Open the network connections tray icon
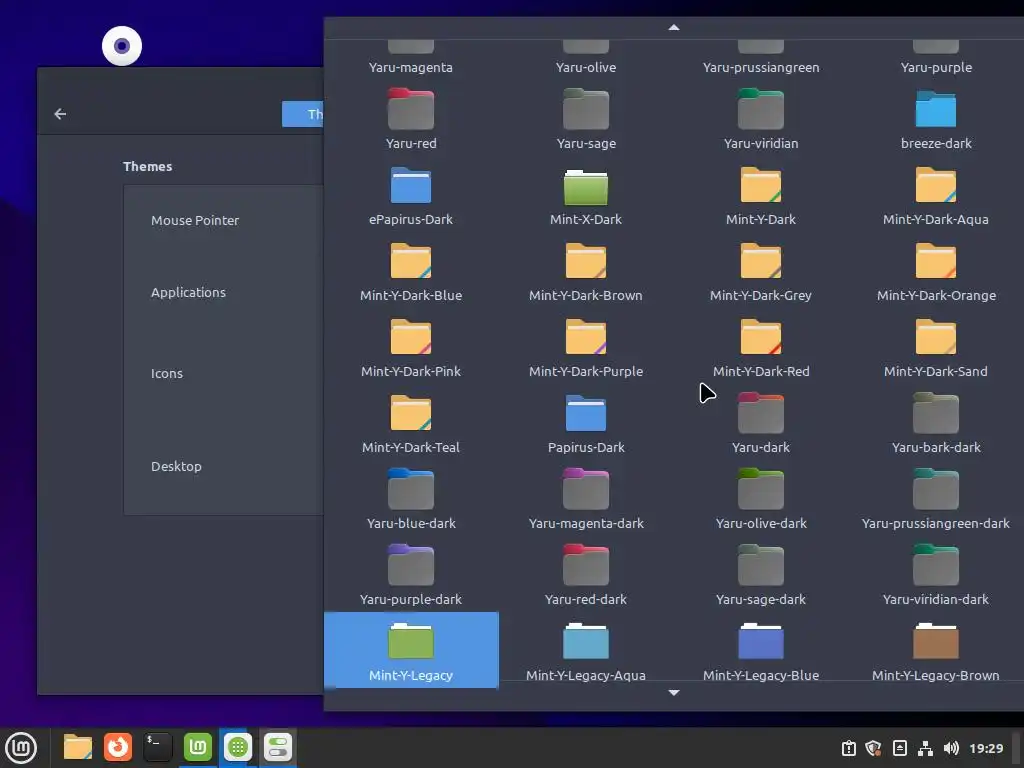This screenshot has width=1024, height=768. [x=925, y=748]
